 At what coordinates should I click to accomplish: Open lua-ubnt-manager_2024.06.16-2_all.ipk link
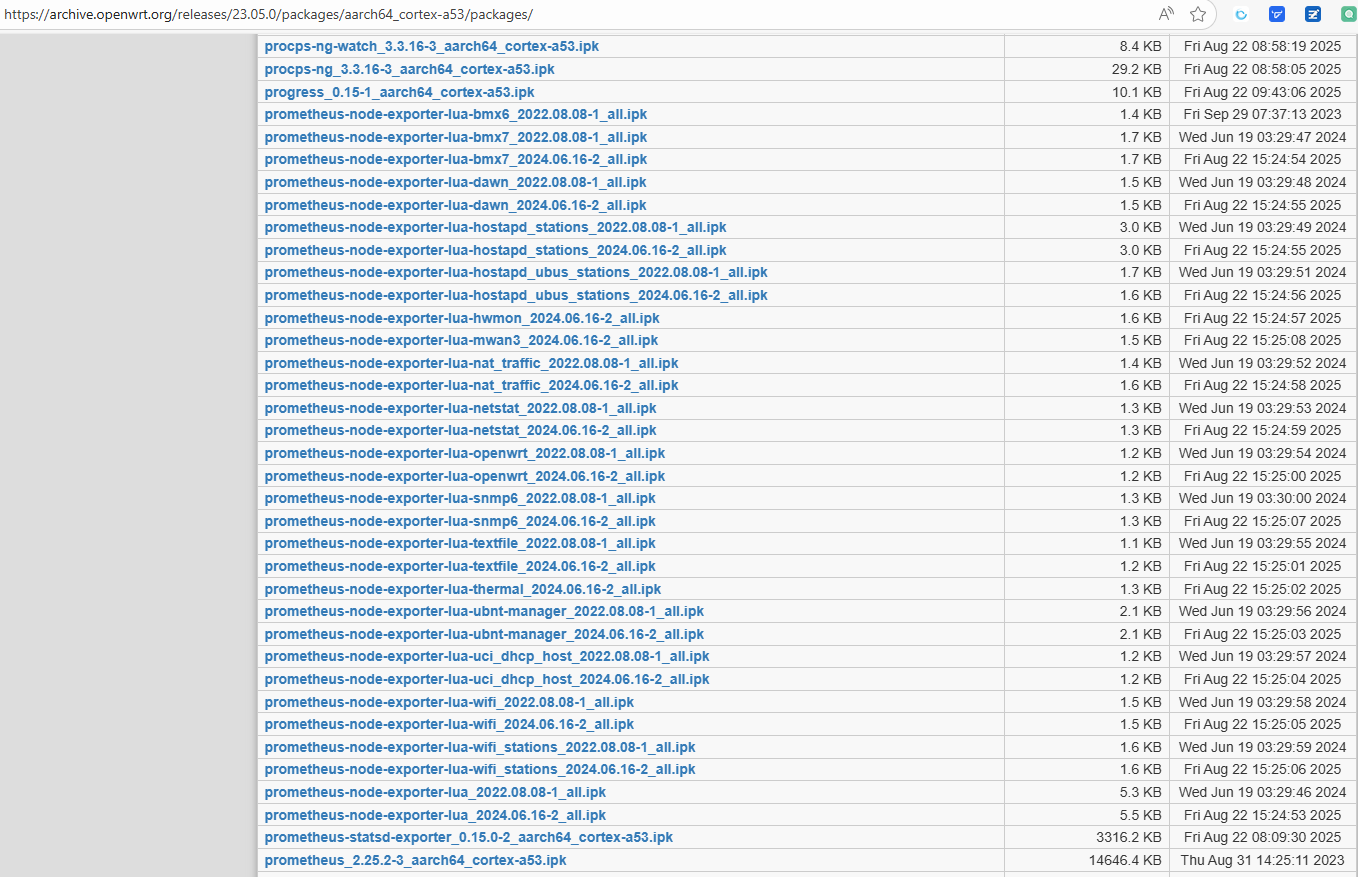[484, 634]
